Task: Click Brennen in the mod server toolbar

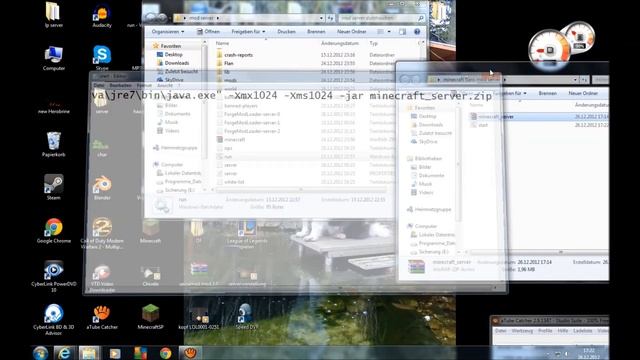Action: pyautogui.click(x=316, y=31)
